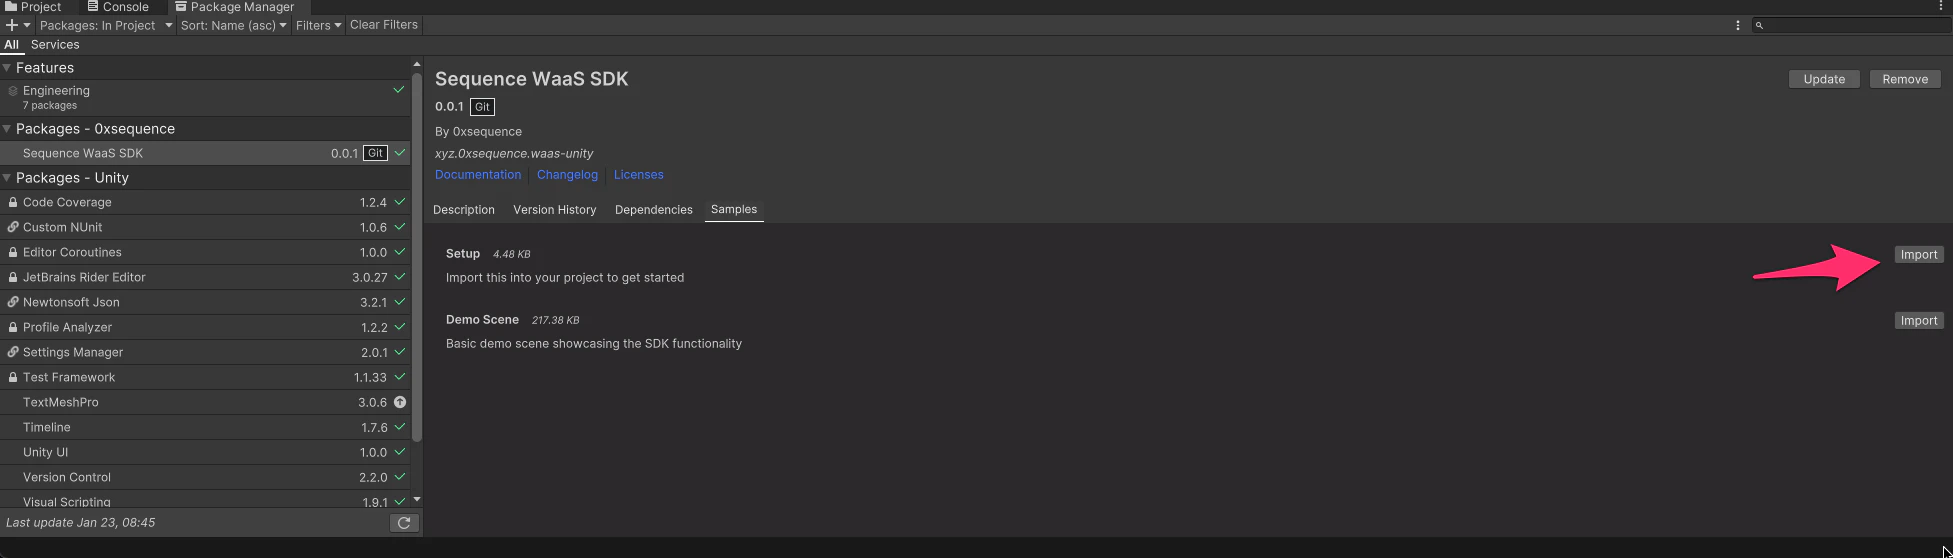Click the package search input field
This screenshot has width=1953, height=558.
1850,25
